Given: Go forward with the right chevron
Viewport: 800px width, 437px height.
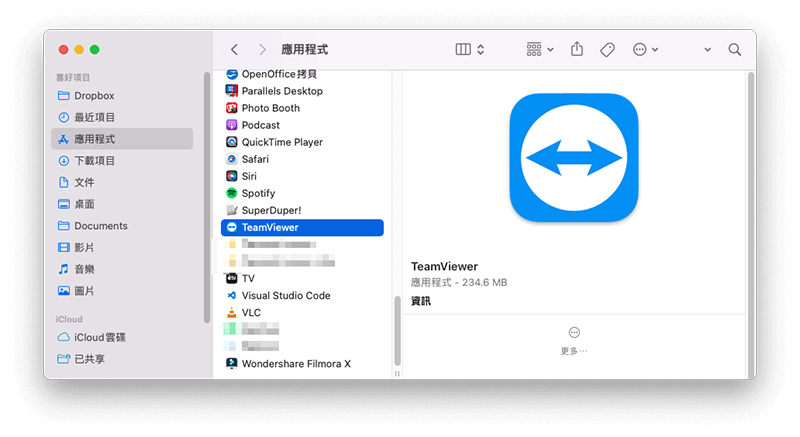Looking at the screenshot, I should [x=262, y=49].
